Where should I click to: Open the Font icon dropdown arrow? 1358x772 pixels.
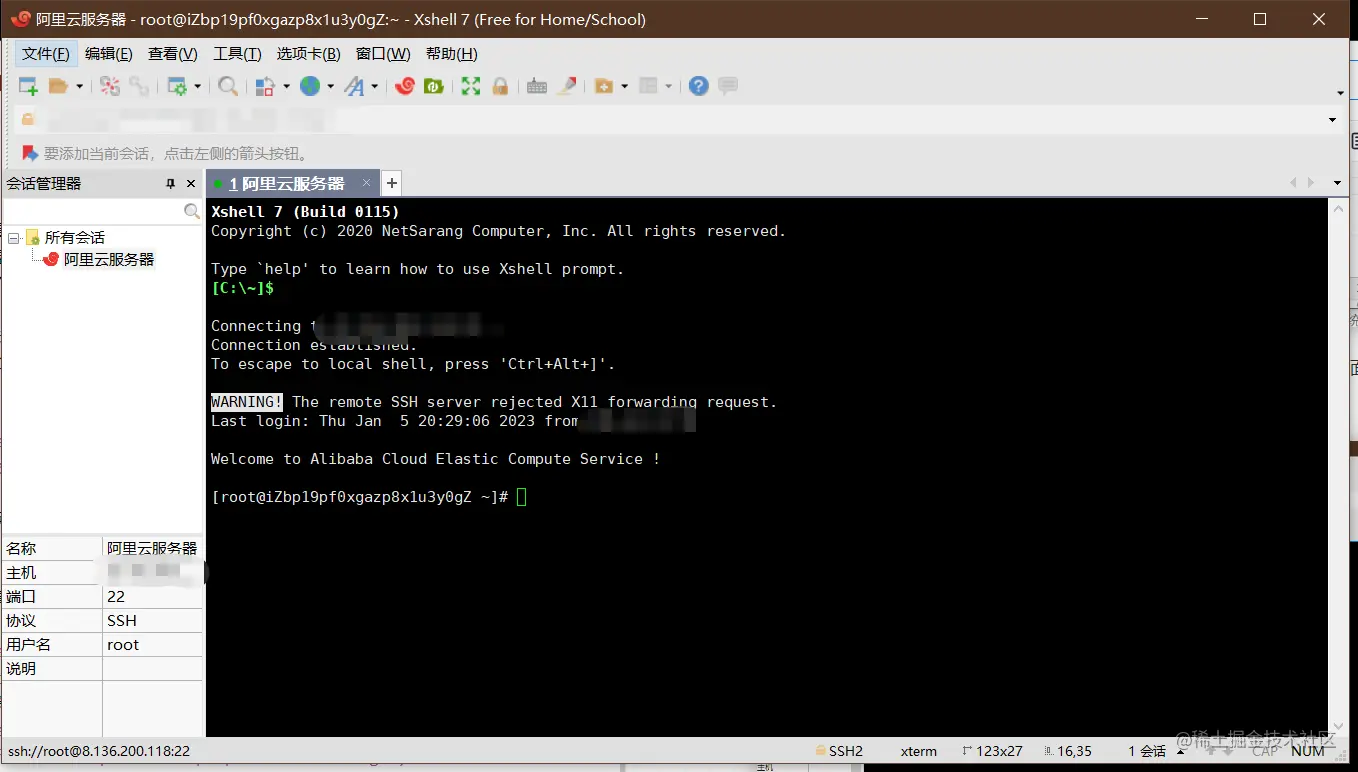click(375, 86)
